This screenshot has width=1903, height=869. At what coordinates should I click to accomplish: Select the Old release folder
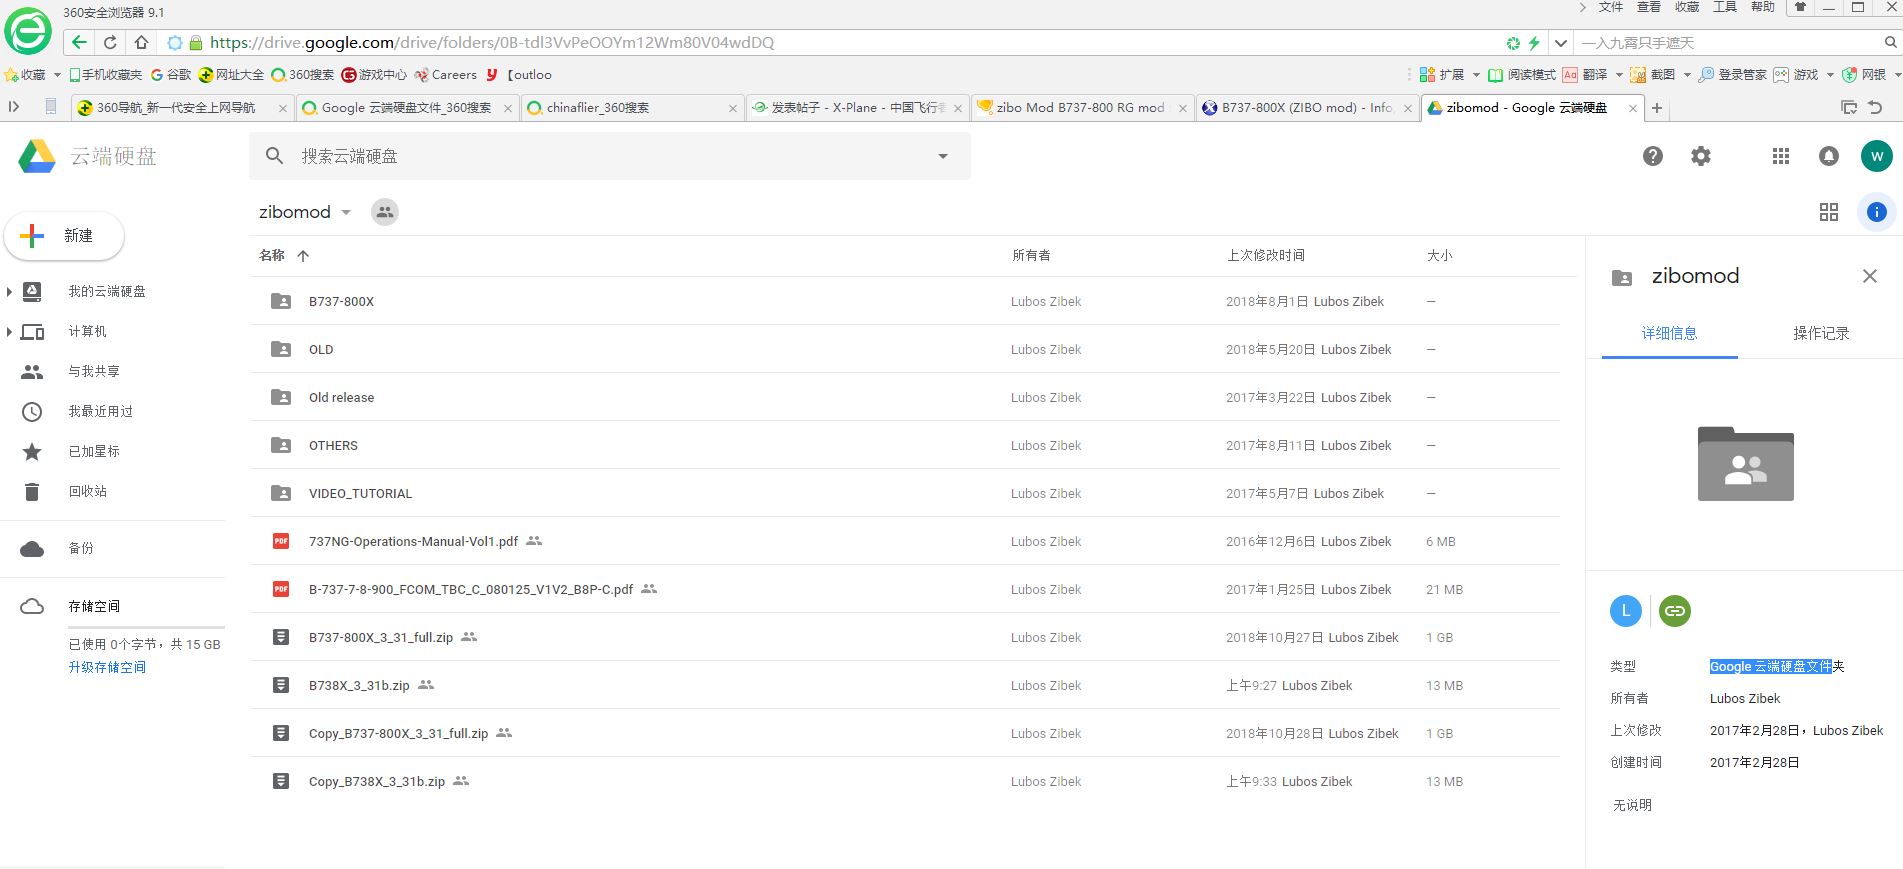point(905,397)
